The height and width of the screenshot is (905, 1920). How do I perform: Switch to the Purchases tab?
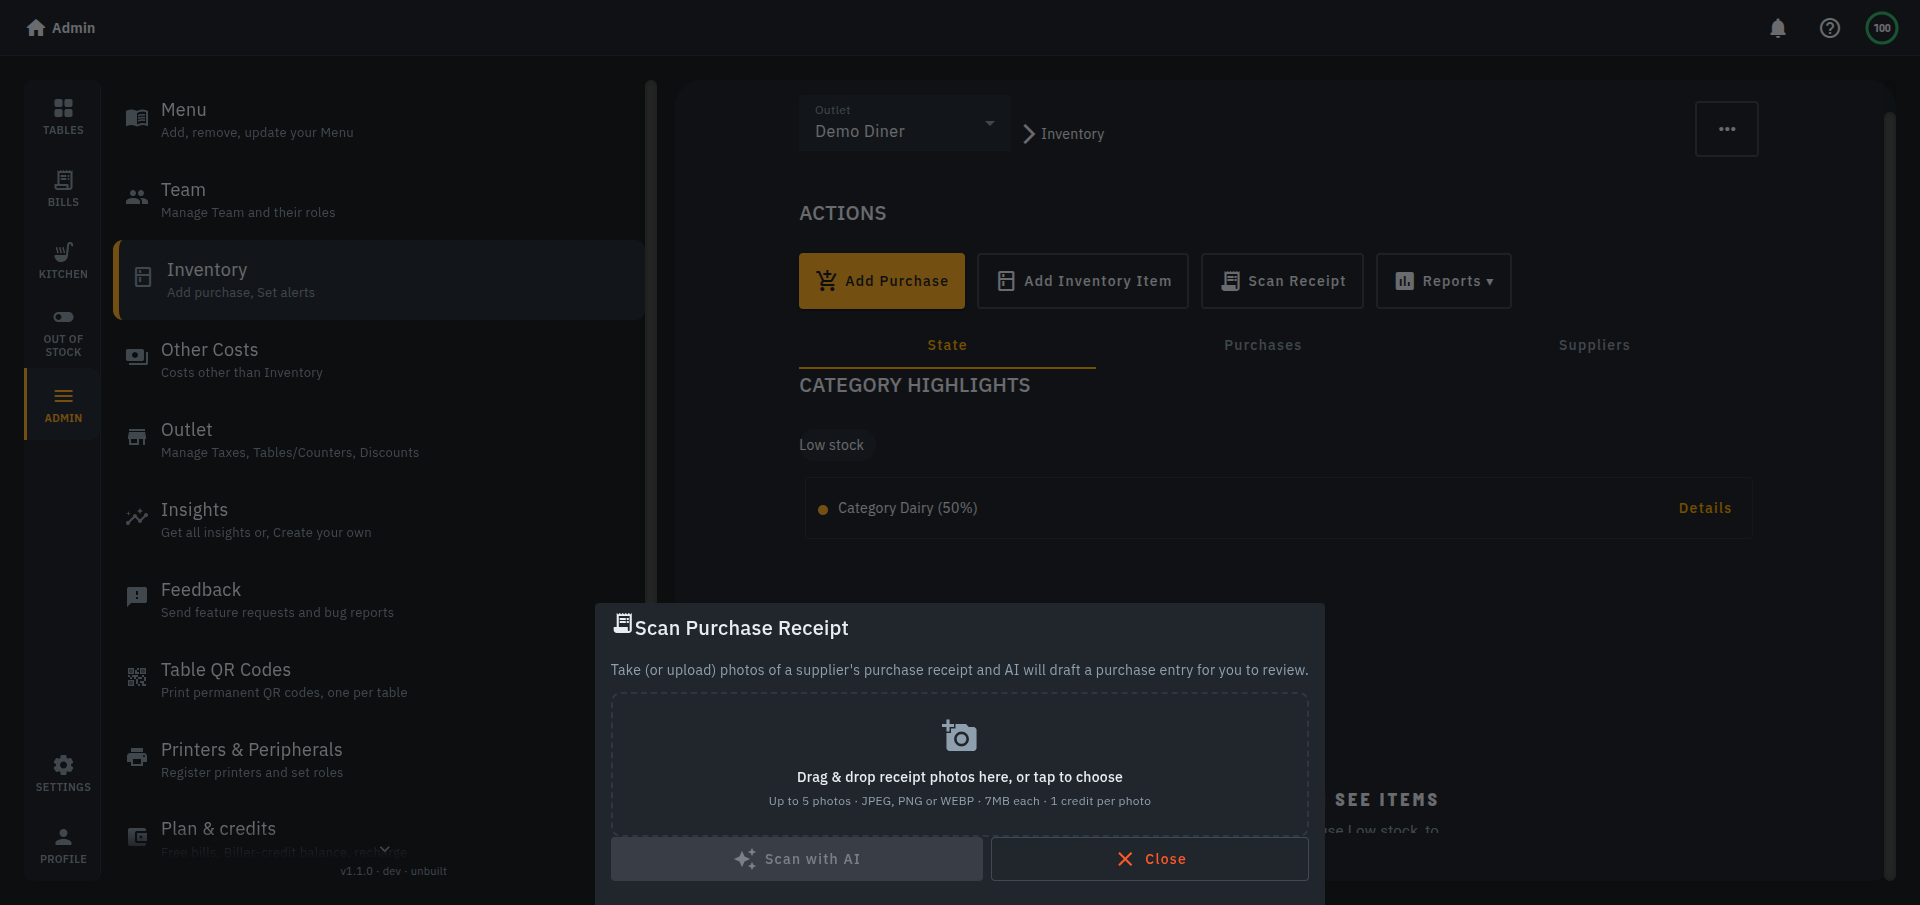(x=1263, y=345)
